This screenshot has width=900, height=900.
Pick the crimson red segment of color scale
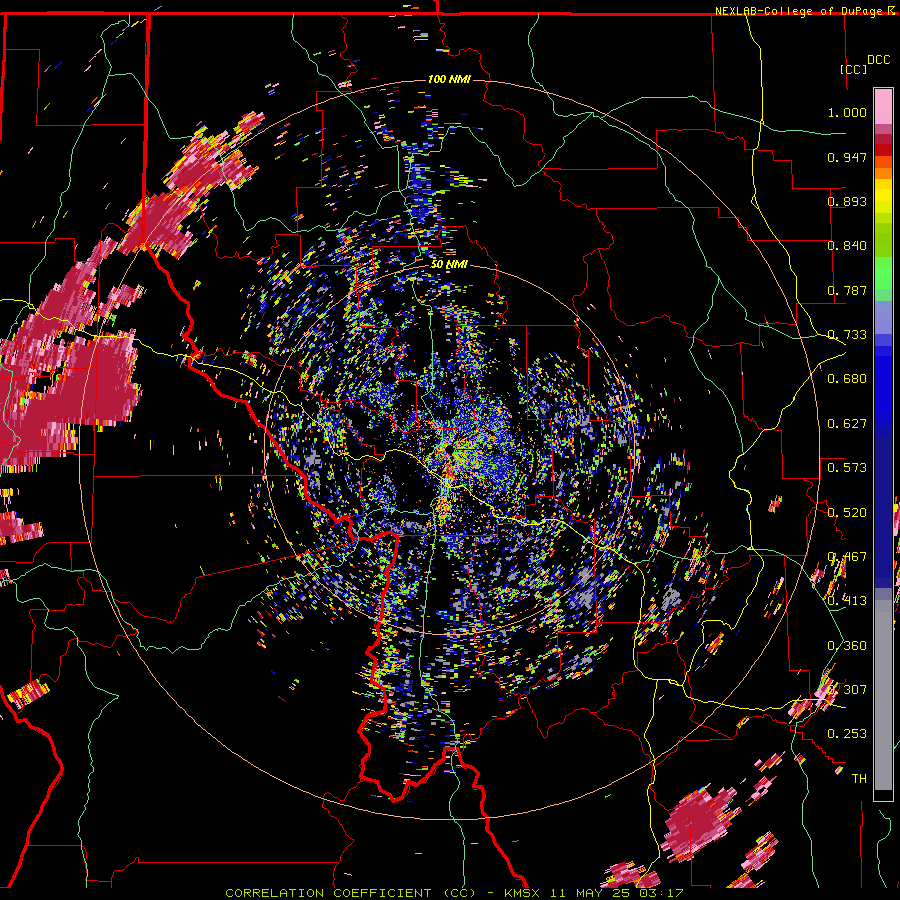(x=883, y=139)
